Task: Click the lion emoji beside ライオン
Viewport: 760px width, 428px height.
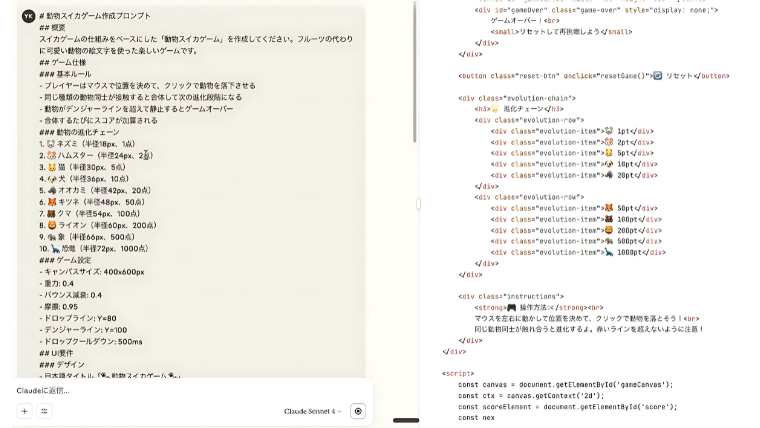Action: point(51,225)
